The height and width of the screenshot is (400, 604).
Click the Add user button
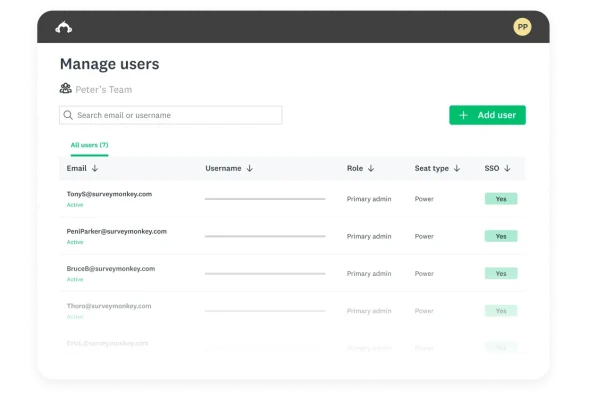(487, 115)
